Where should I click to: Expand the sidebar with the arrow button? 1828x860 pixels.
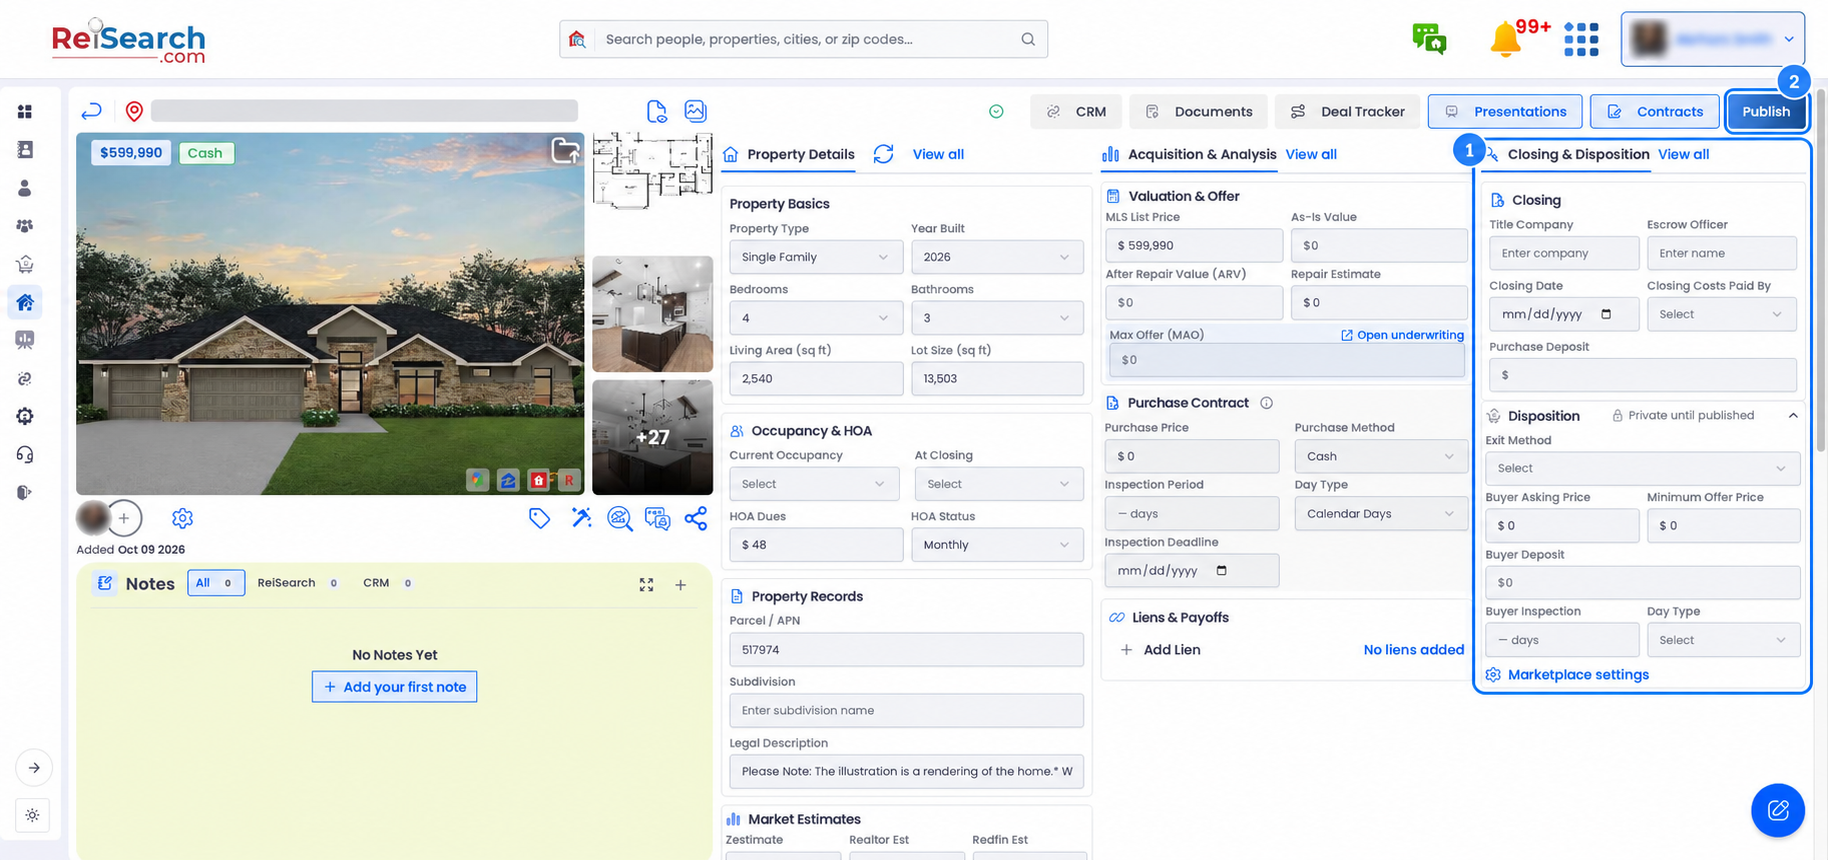click(x=34, y=768)
